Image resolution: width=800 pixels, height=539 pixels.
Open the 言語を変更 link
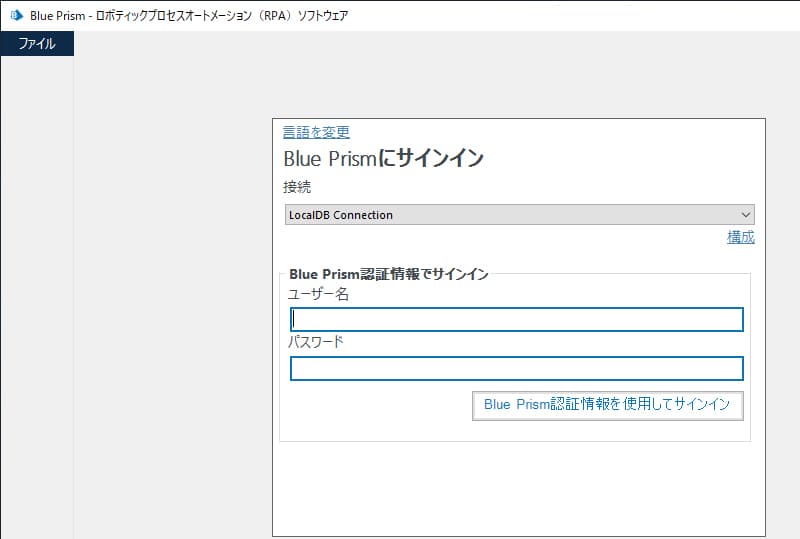[316, 132]
